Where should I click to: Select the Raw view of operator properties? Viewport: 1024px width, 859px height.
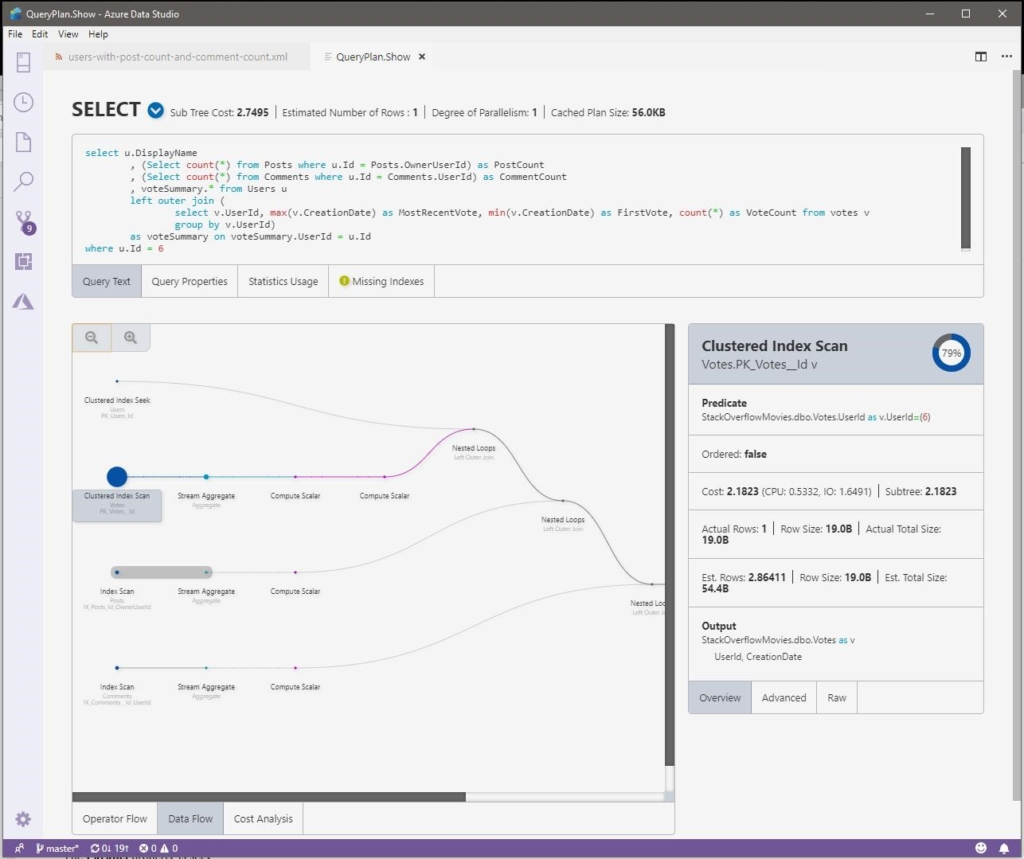pos(836,697)
